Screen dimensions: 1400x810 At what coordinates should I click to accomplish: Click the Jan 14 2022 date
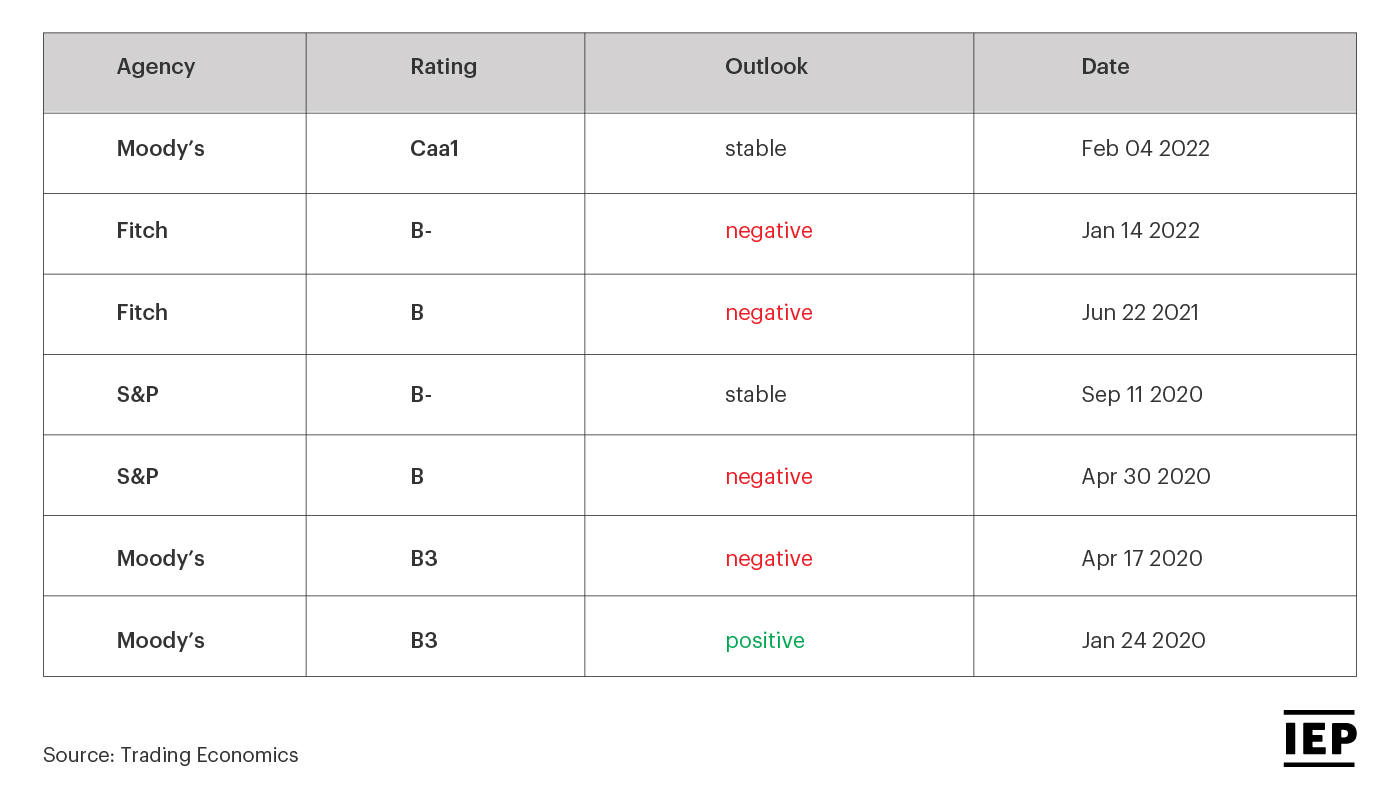tap(1140, 231)
